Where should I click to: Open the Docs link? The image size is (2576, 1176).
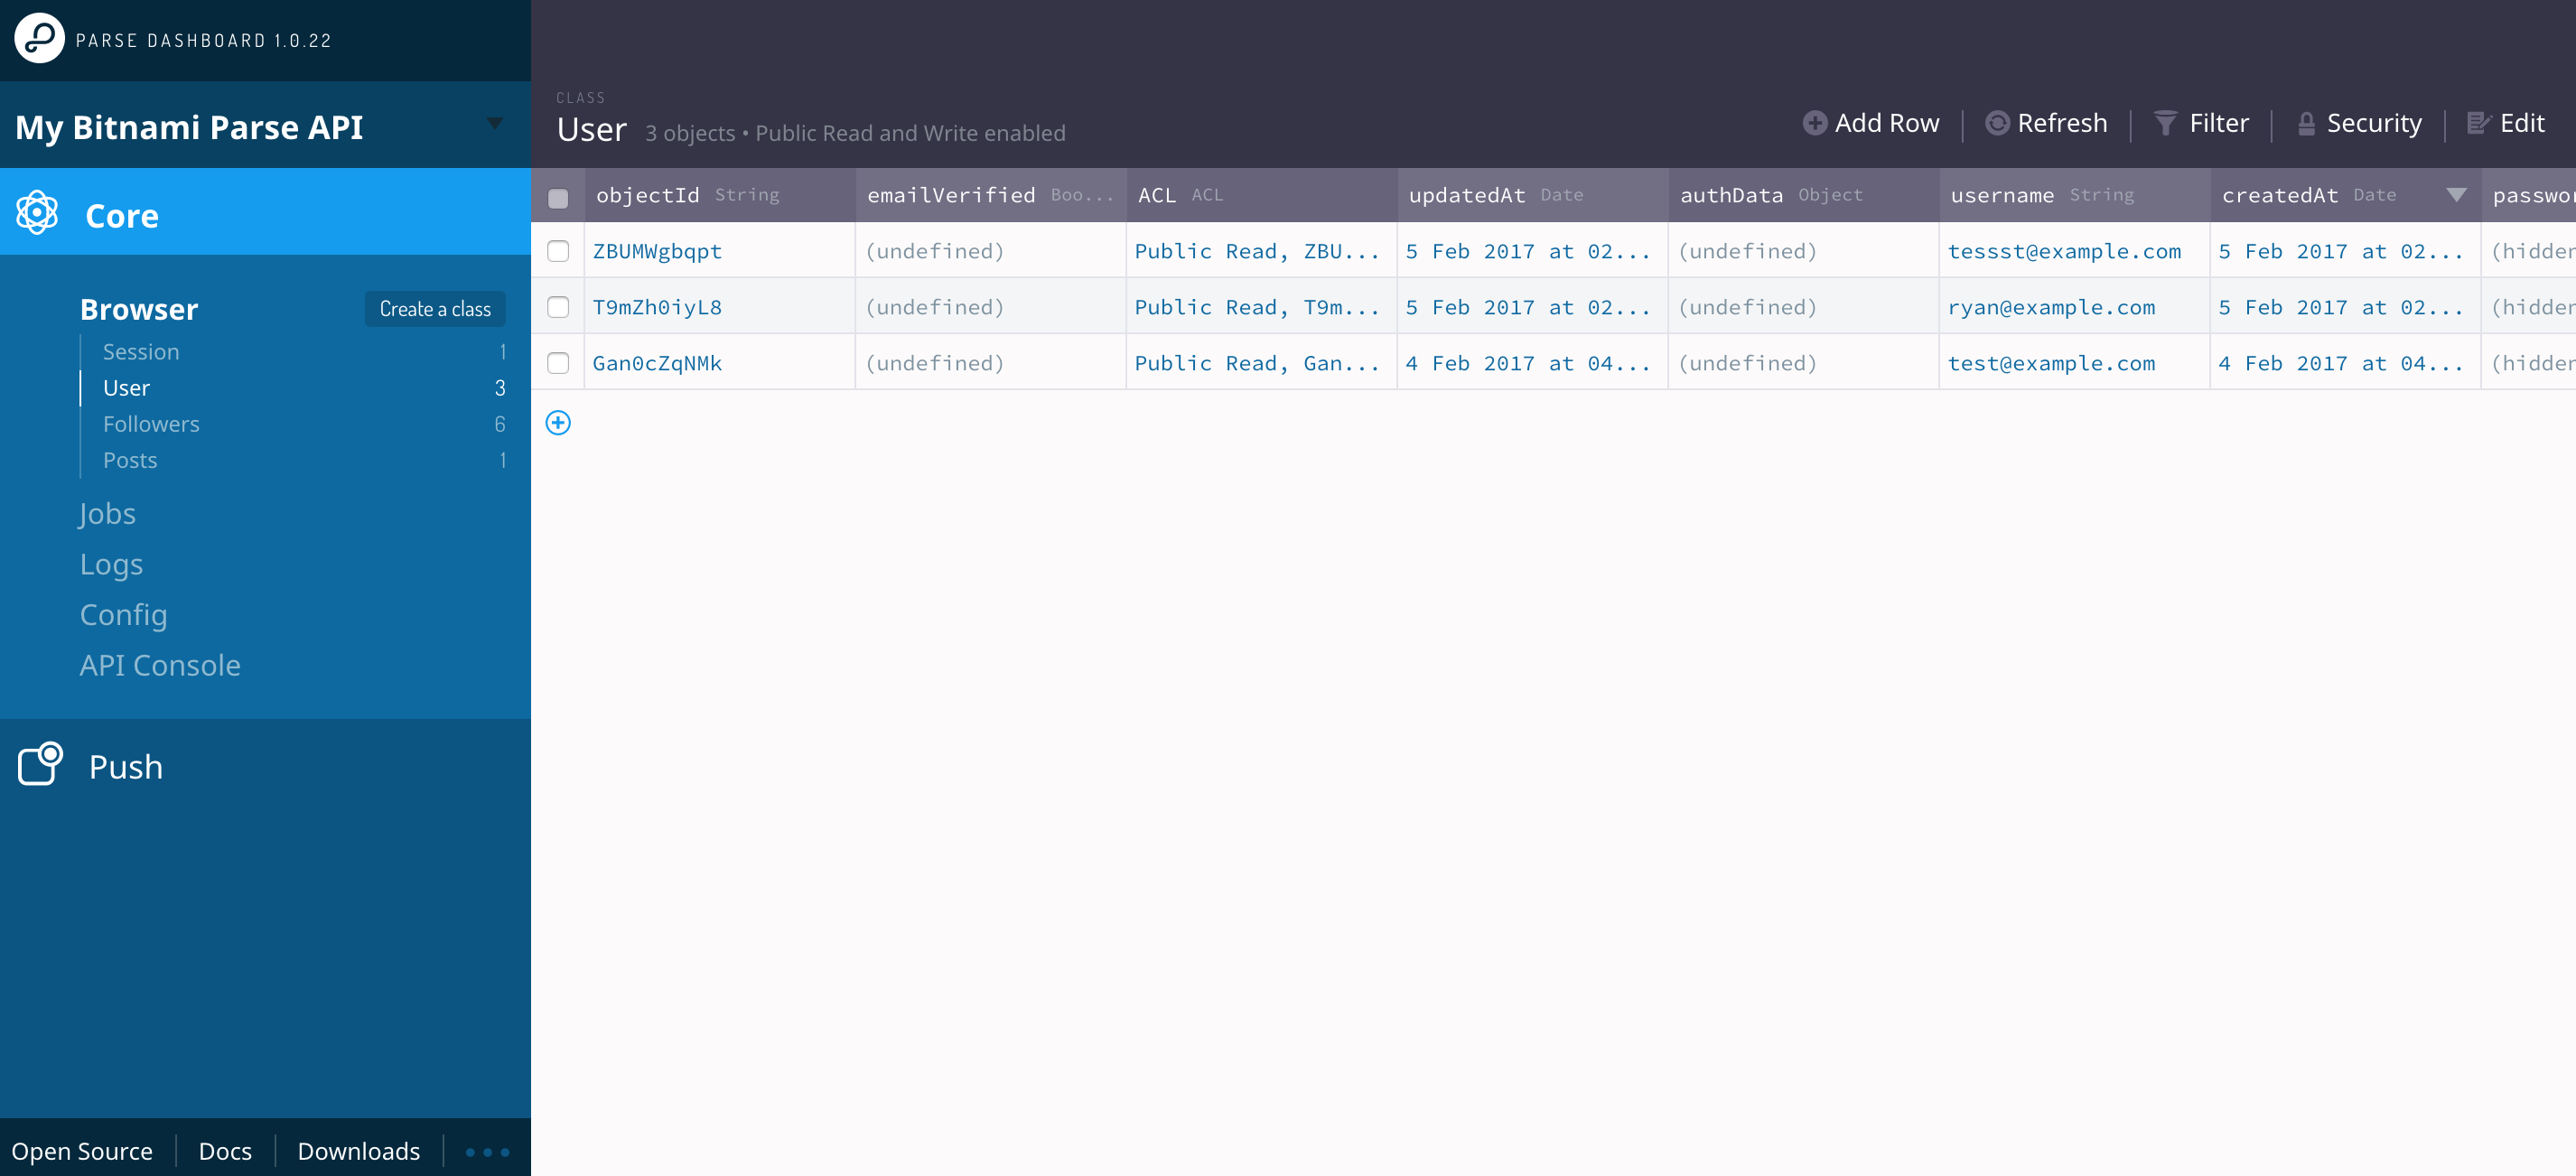[225, 1151]
